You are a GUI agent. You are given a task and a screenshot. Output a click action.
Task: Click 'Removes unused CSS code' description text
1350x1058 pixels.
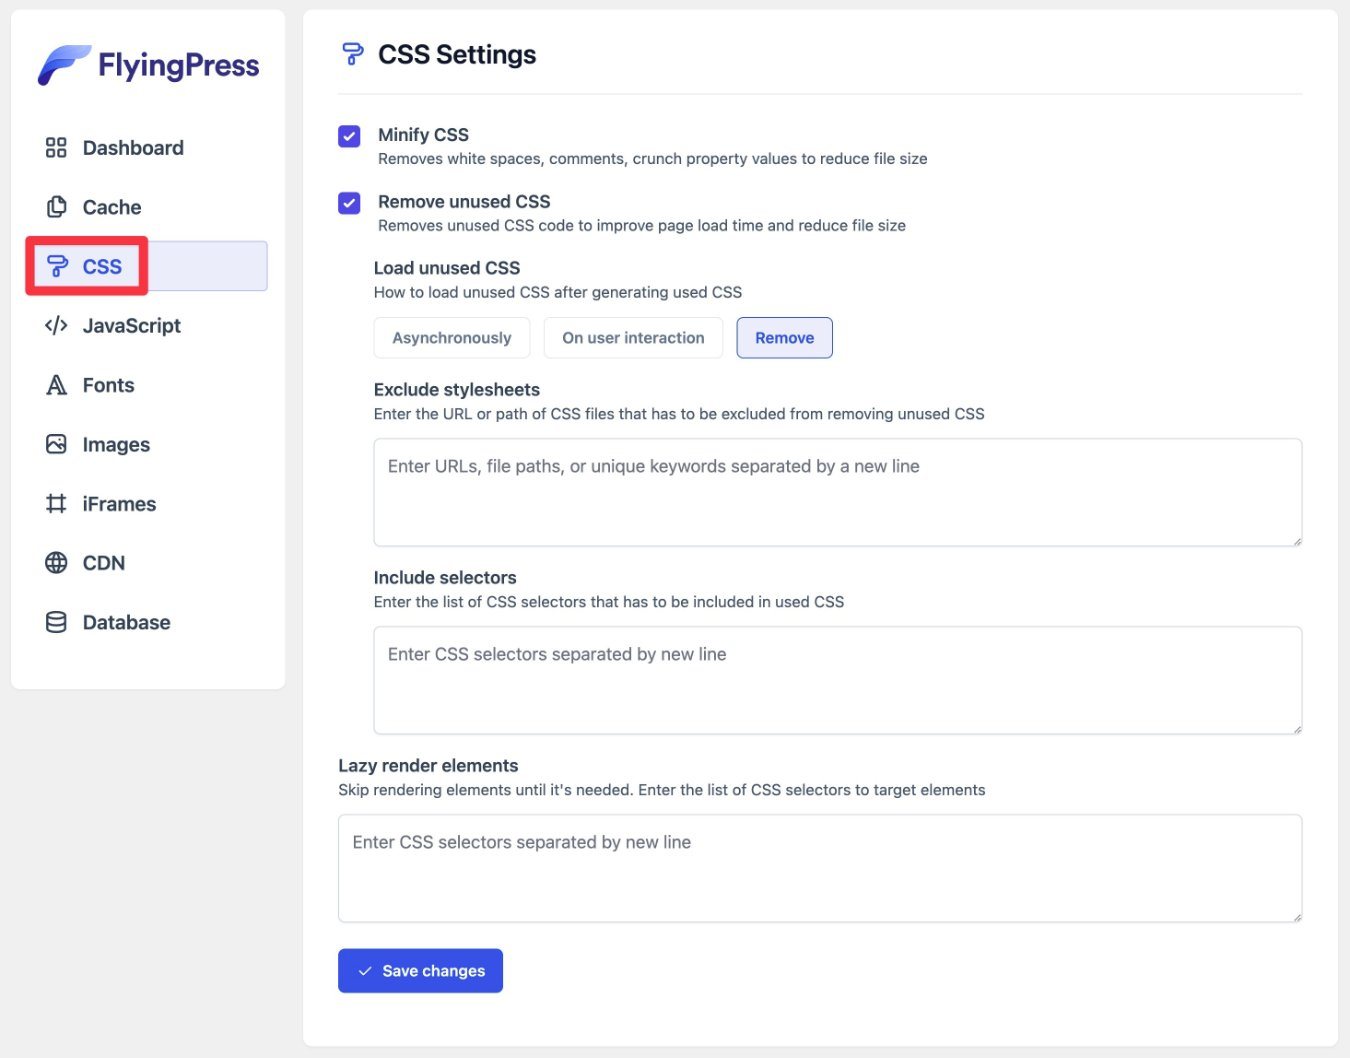[642, 226]
